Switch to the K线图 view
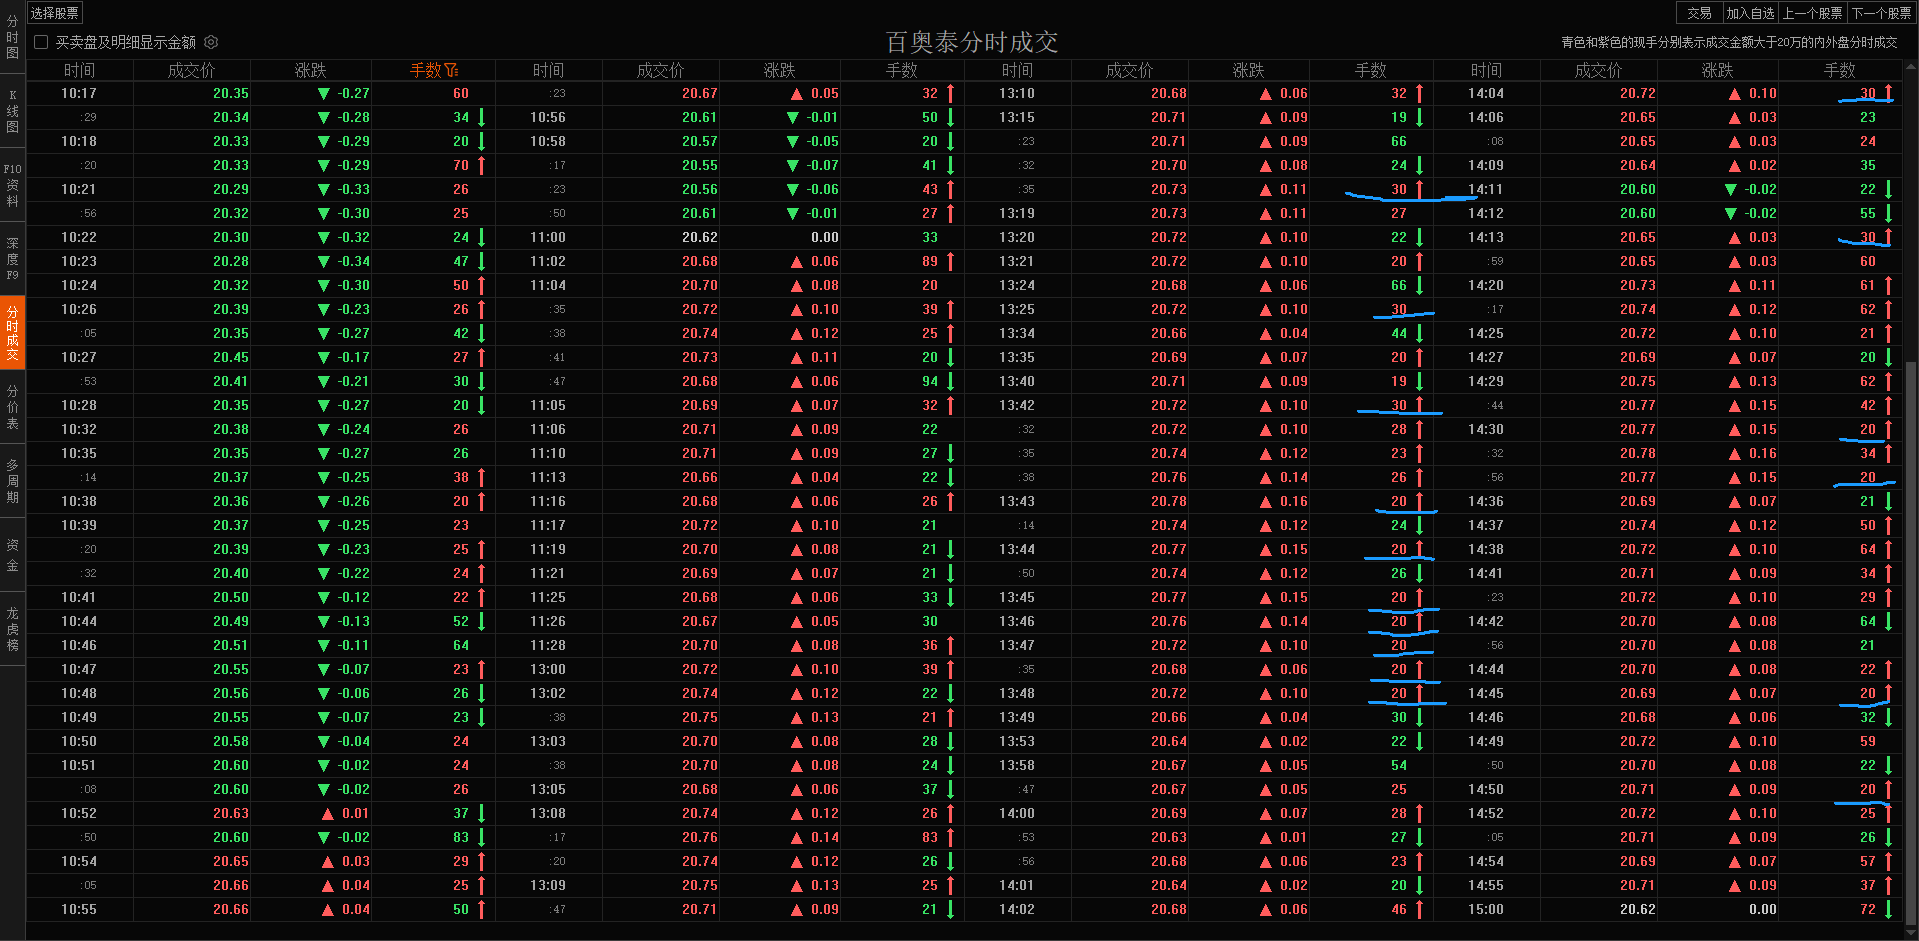1919x941 pixels. tap(12, 110)
